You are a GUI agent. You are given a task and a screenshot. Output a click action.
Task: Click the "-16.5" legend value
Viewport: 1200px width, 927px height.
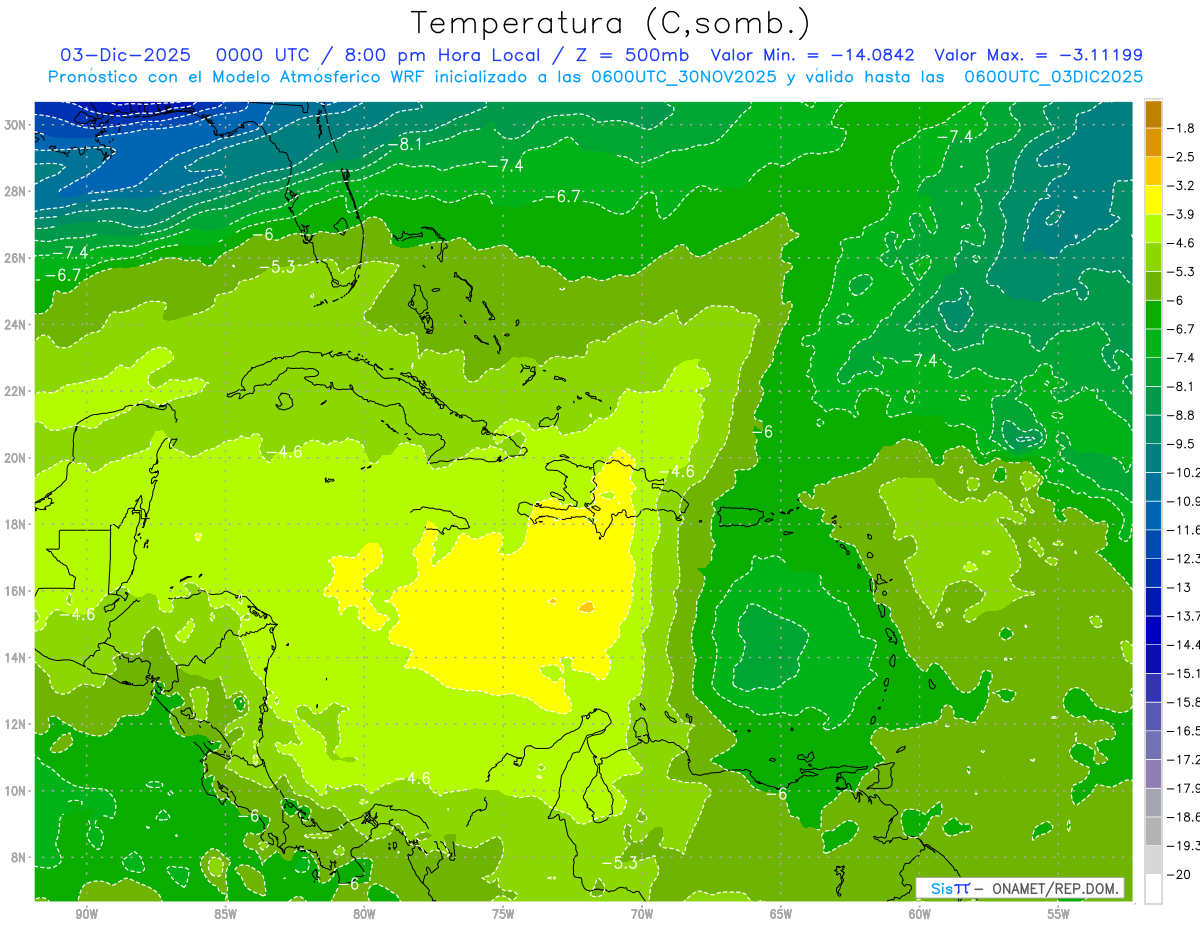point(1184,731)
